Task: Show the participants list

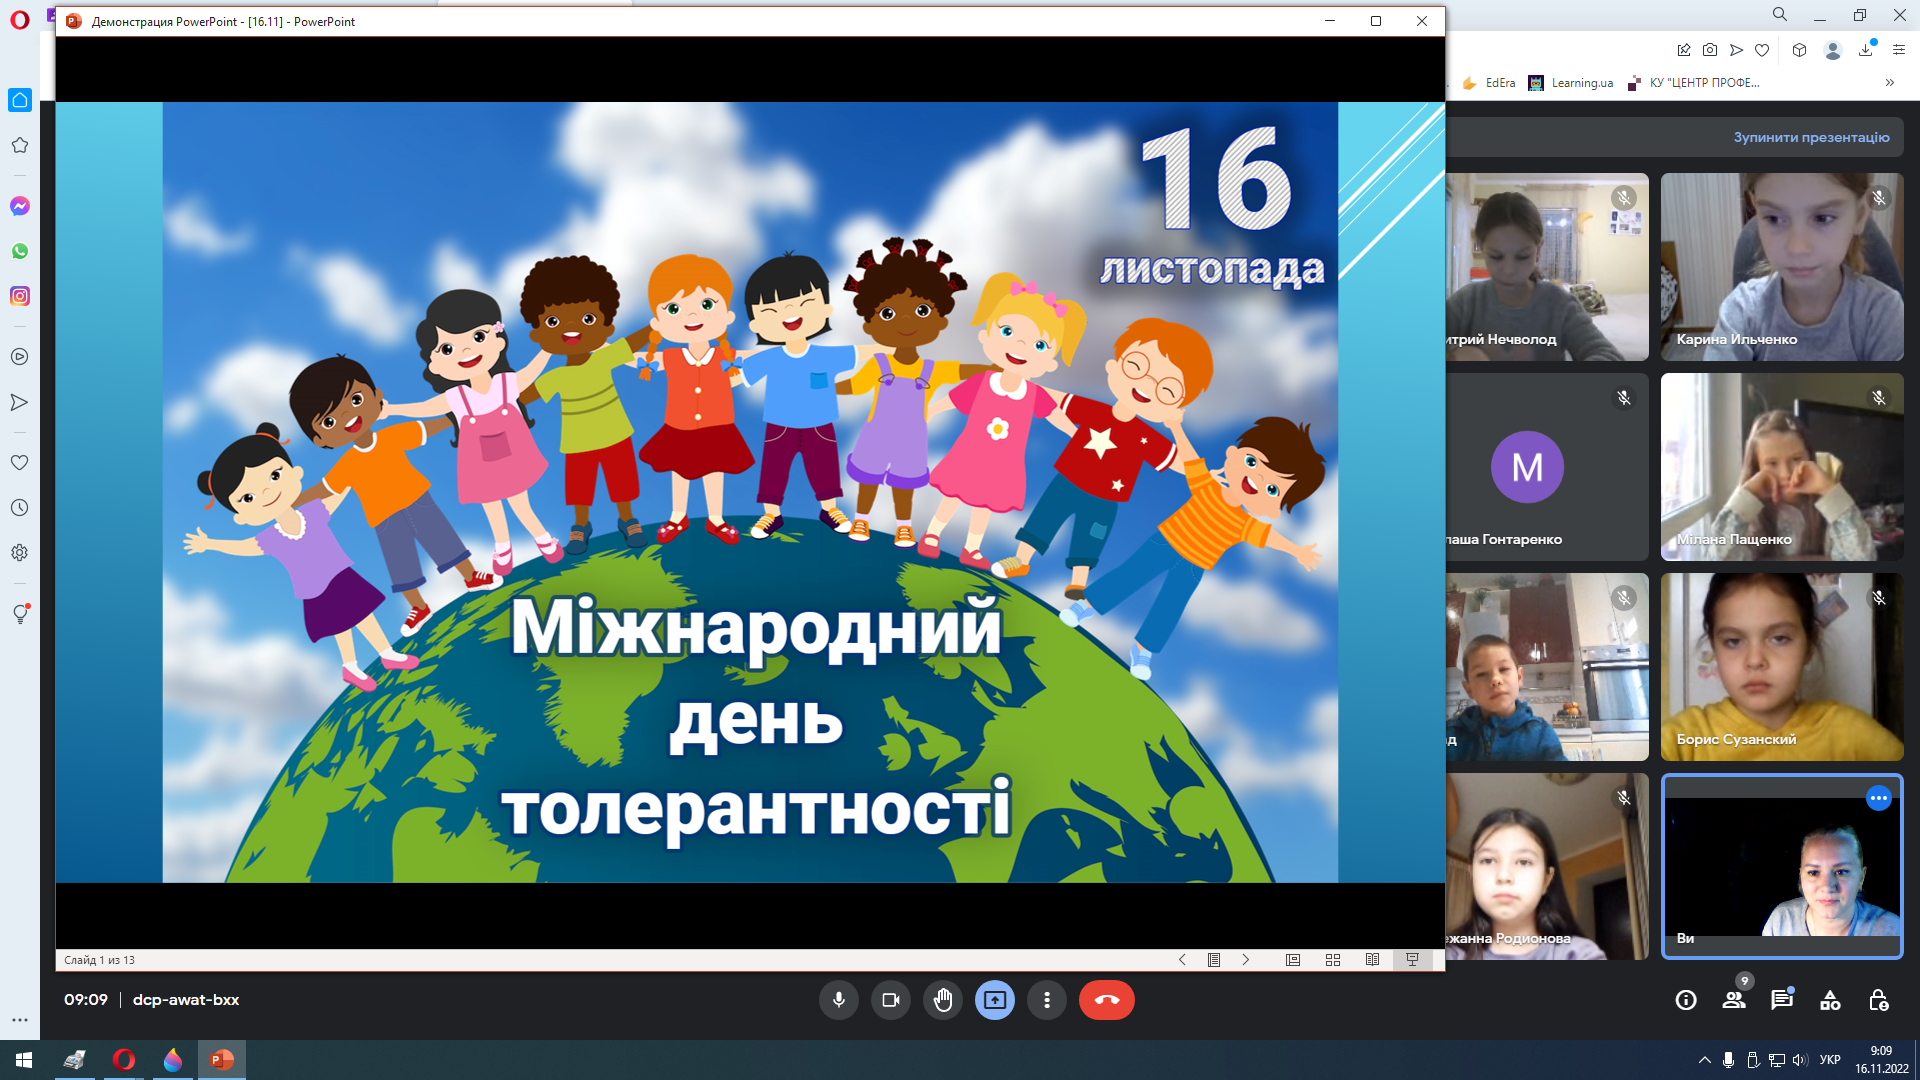Action: (1734, 1000)
